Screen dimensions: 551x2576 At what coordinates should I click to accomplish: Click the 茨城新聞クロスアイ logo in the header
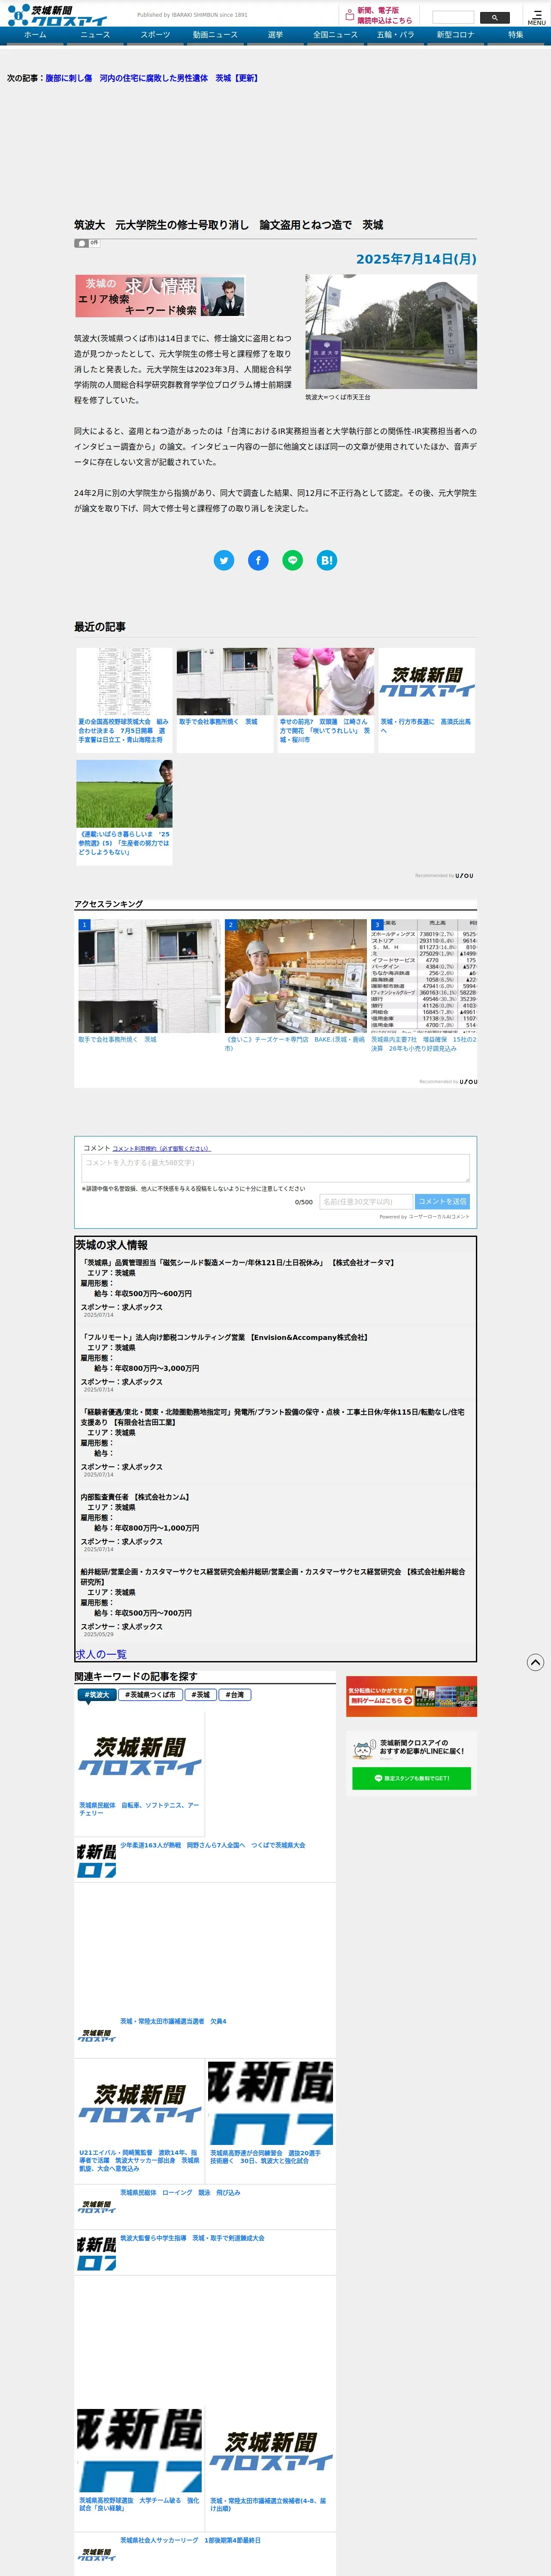click(x=57, y=15)
